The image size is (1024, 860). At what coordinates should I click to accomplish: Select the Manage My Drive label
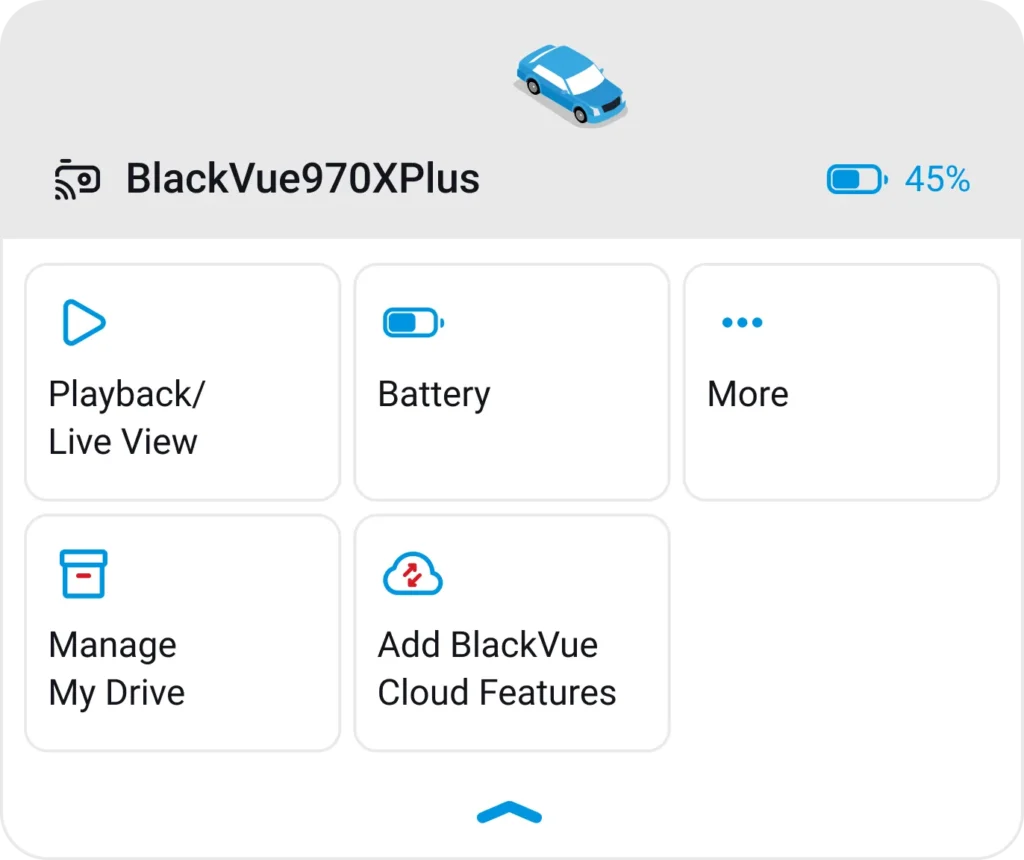click(115, 669)
